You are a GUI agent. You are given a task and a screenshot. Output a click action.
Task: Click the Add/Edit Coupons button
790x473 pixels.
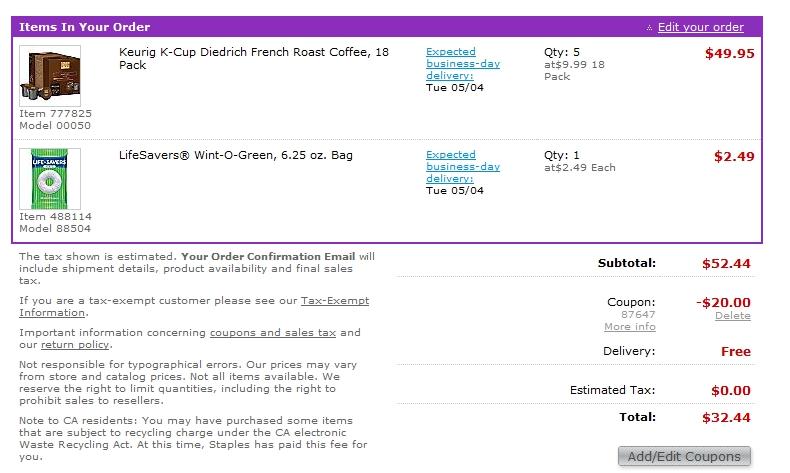pyautogui.click(x=684, y=456)
